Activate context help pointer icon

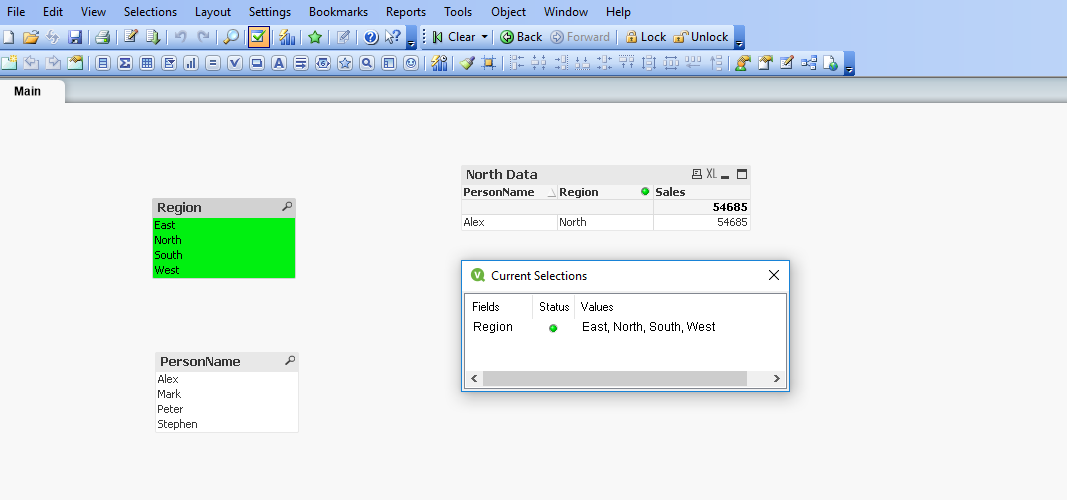[x=393, y=37]
